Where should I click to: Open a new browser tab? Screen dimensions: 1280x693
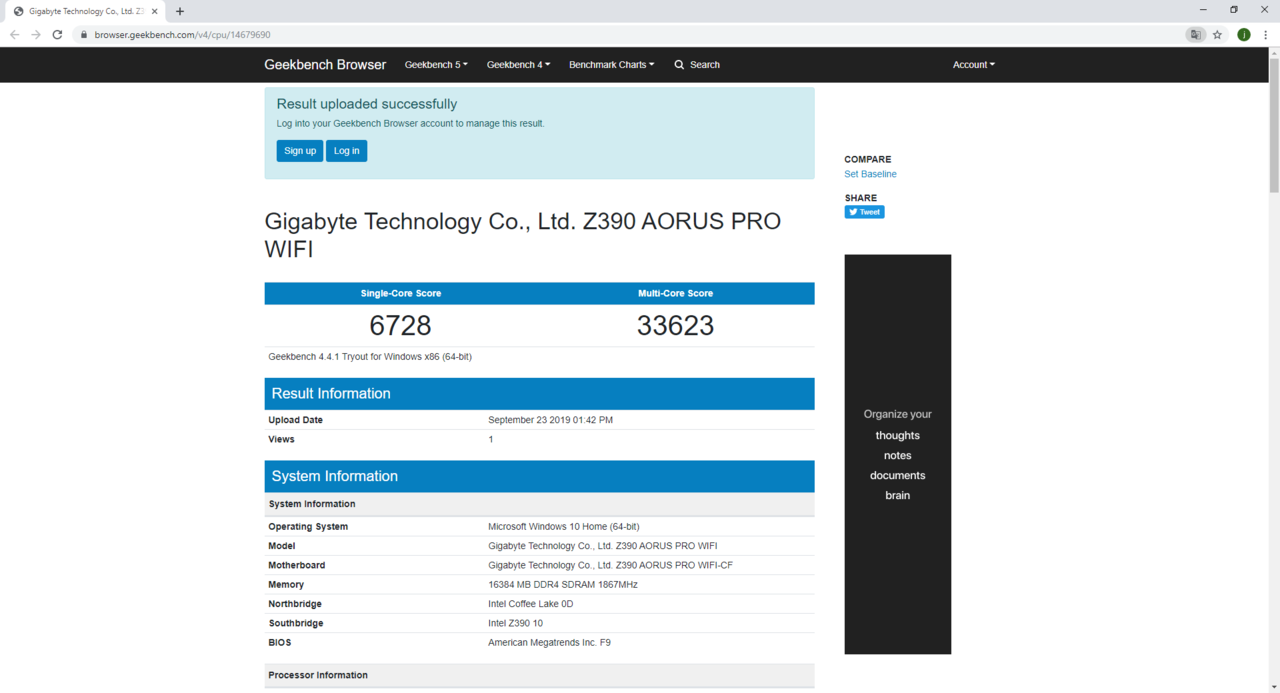pos(180,11)
